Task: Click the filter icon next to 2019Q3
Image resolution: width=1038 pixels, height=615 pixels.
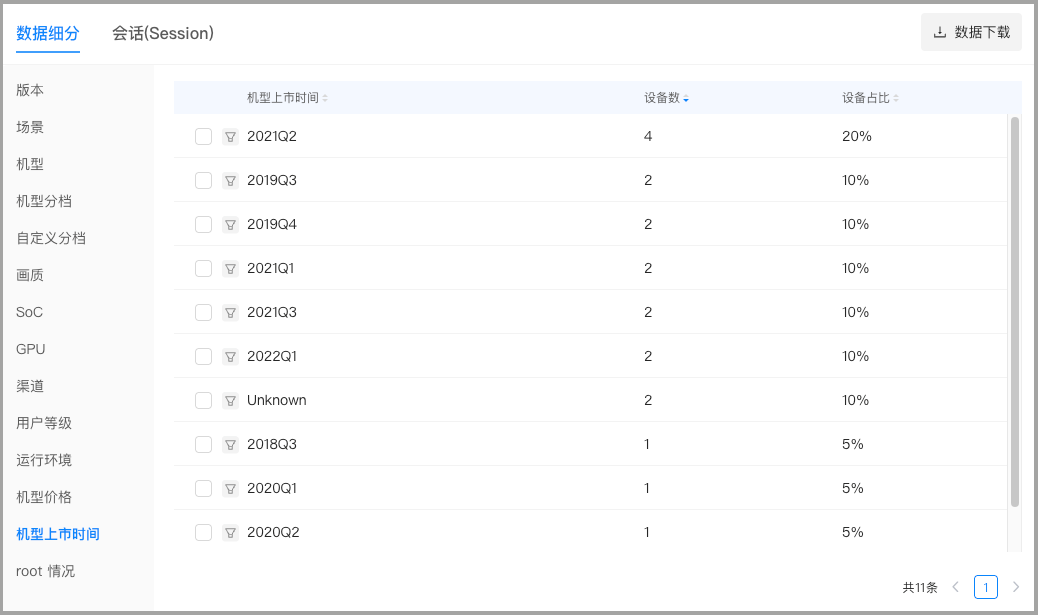Action: pos(230,181)
